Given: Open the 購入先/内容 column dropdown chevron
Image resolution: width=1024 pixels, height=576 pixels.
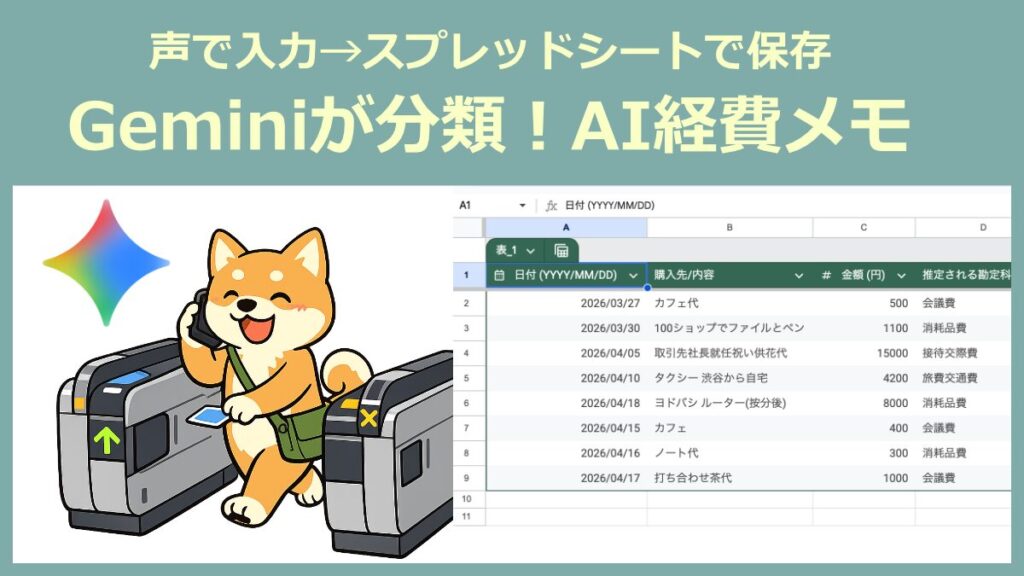Looking at the screenshot, I should point(798,272).
